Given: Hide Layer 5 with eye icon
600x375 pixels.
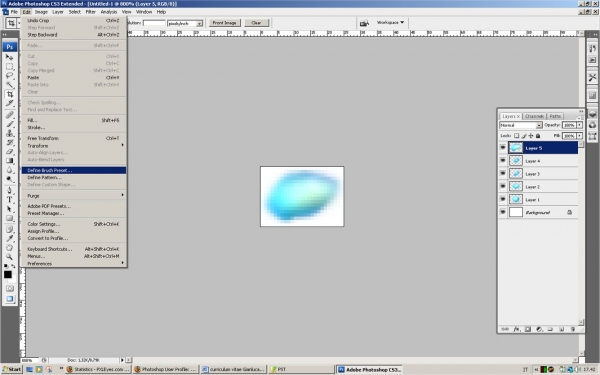Looking at the screenshot, I should 503,148.
